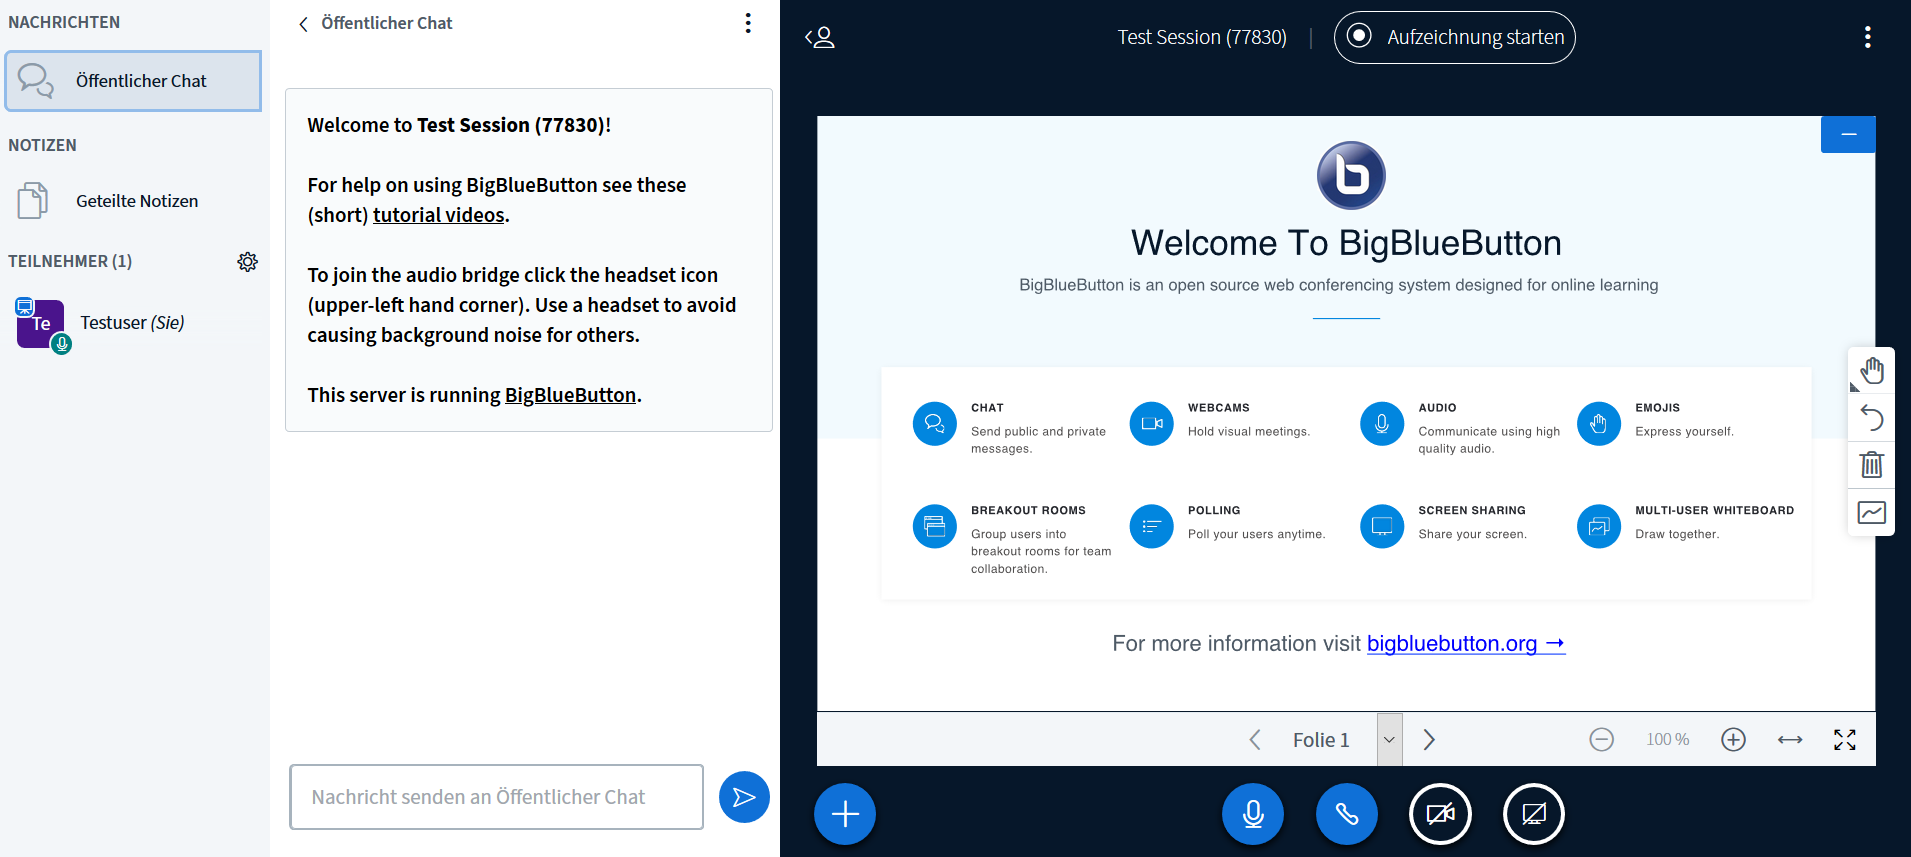Toggle the user list panel
The height and width of the screenshot is (857, 1911).
click(x=820, y=38)
